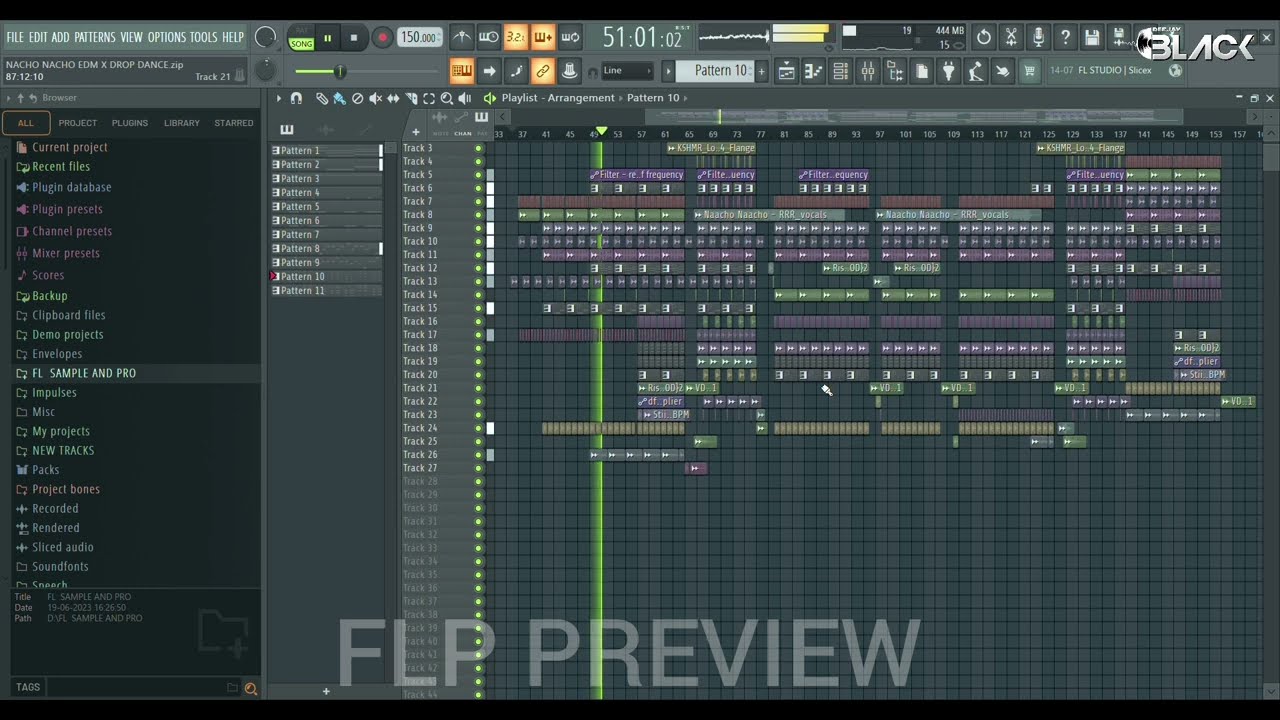
Task: Click the record button
Action: pos(382,39)
